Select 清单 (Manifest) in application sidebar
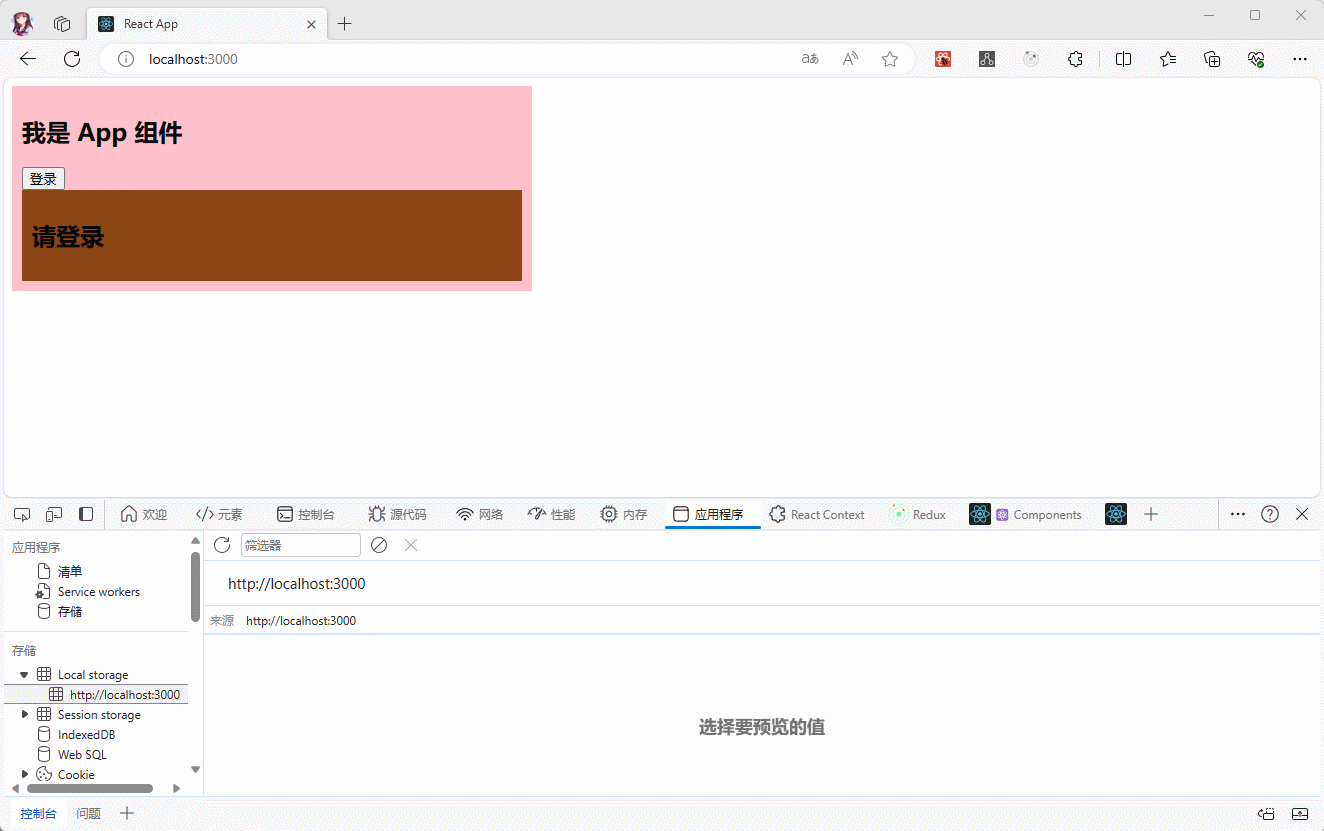1324x831 pixels. click(x=70, y=572)
